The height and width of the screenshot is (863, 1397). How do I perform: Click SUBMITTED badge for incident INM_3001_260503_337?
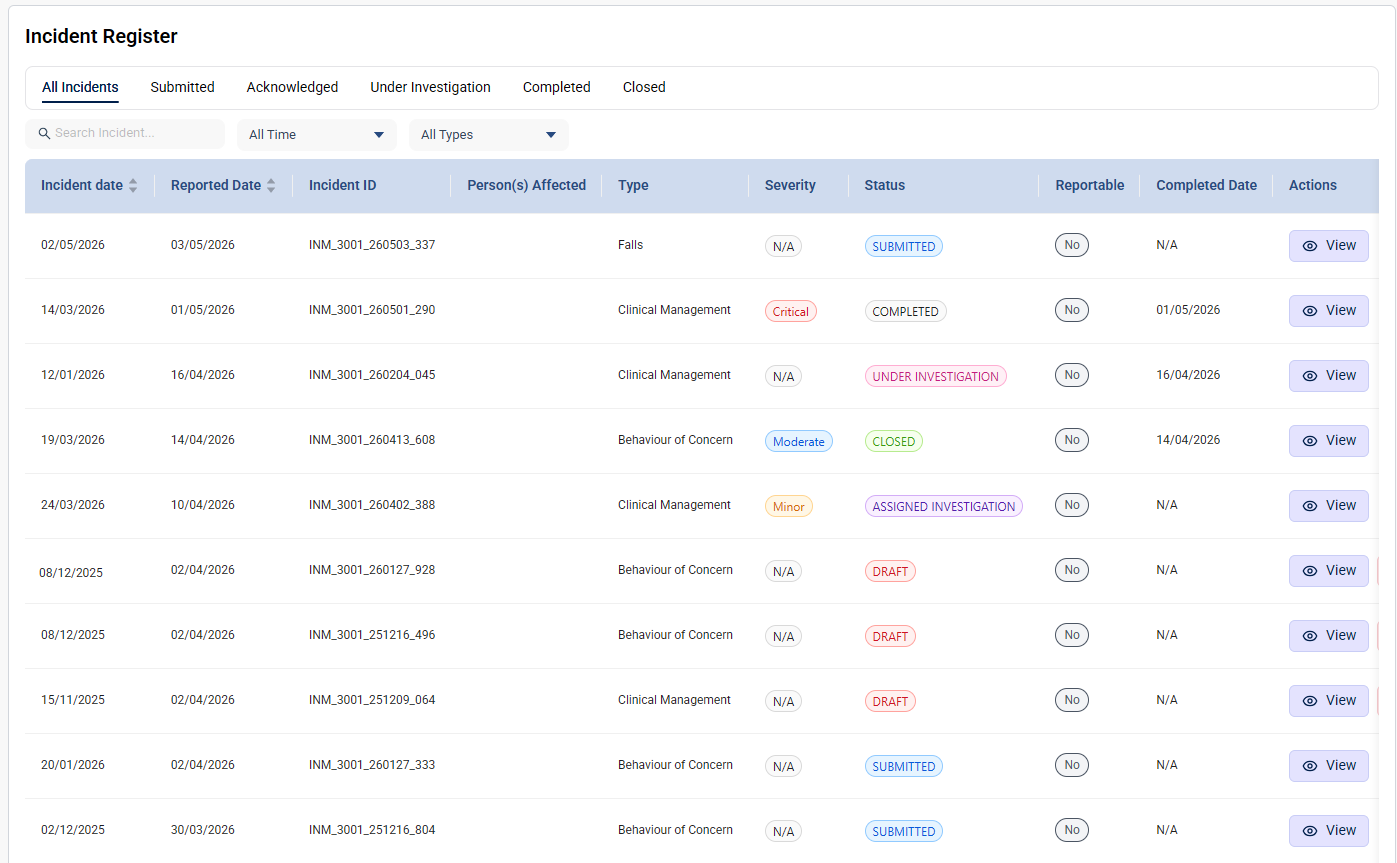tap(904, 246)
